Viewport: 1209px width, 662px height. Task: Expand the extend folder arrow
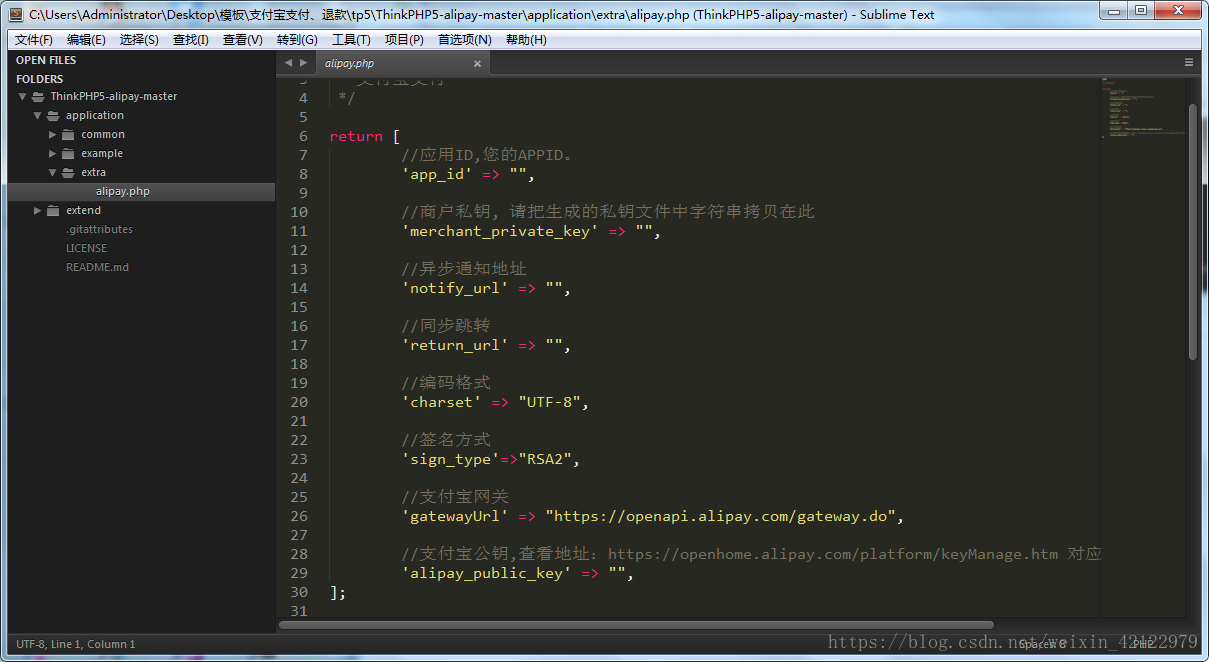[x=38, y=211]
